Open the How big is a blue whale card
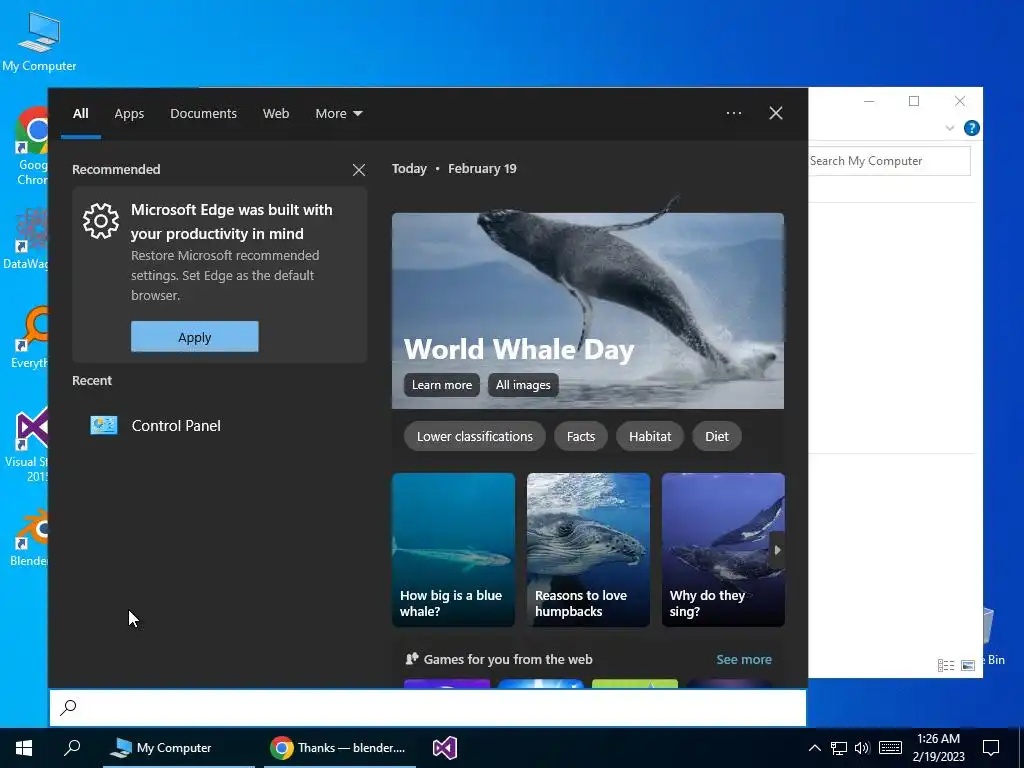 click(453, 550)
